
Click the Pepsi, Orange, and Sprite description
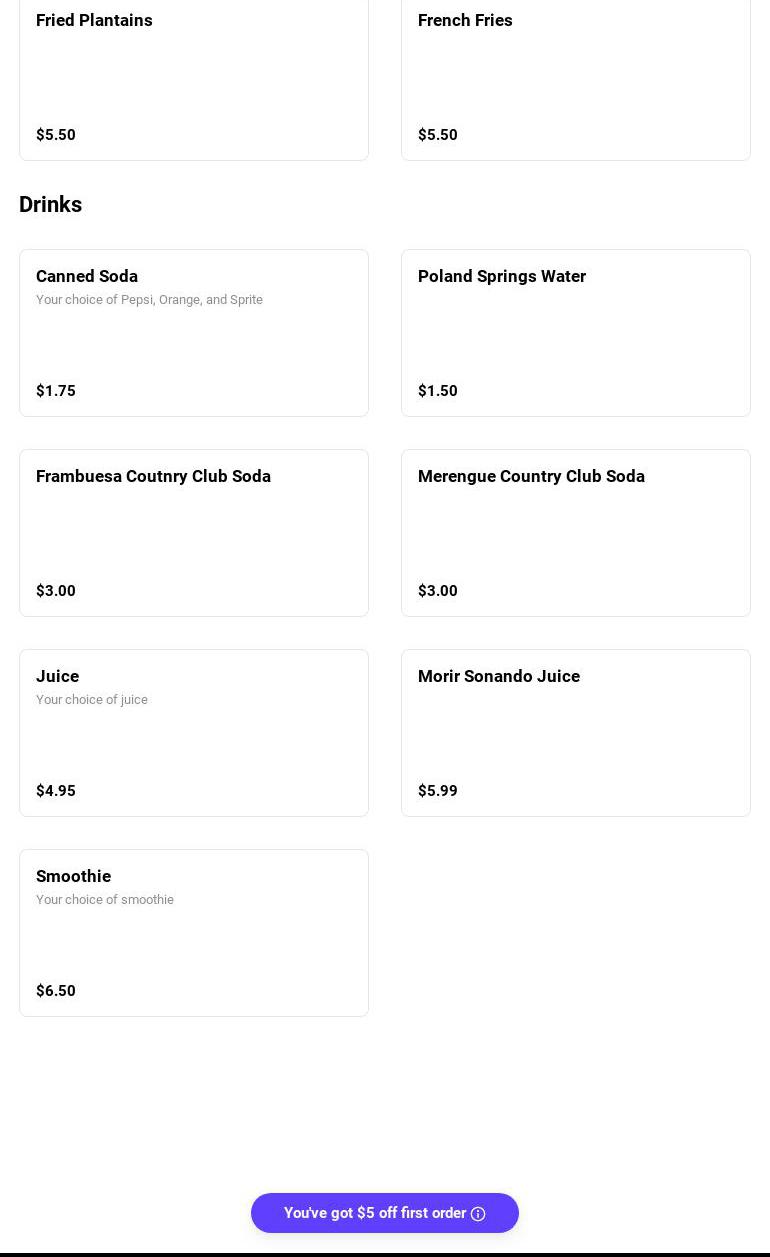149,300
